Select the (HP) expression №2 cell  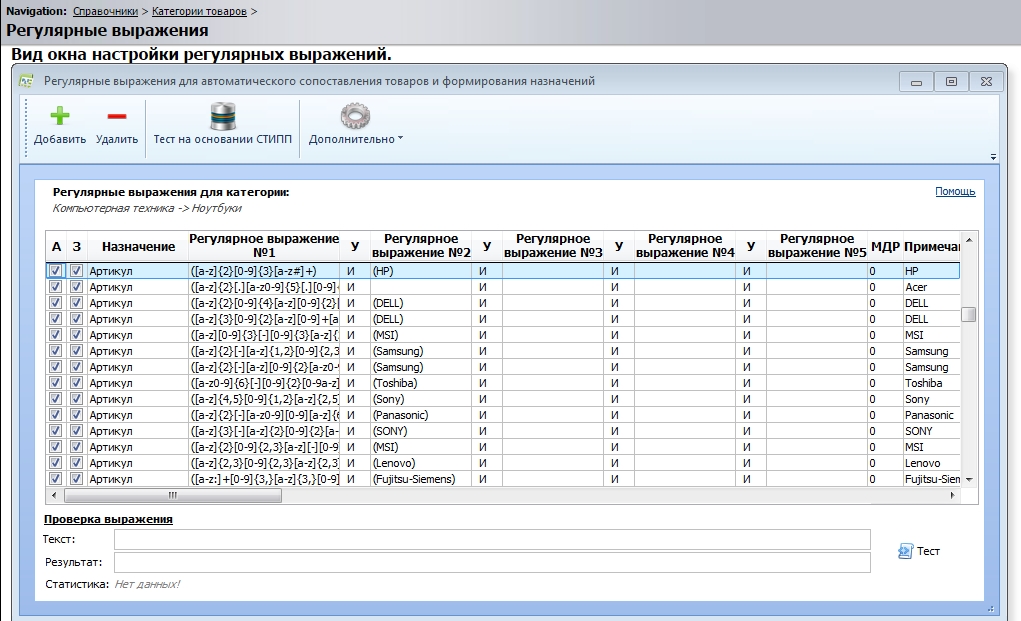click(x=421, y=270)
